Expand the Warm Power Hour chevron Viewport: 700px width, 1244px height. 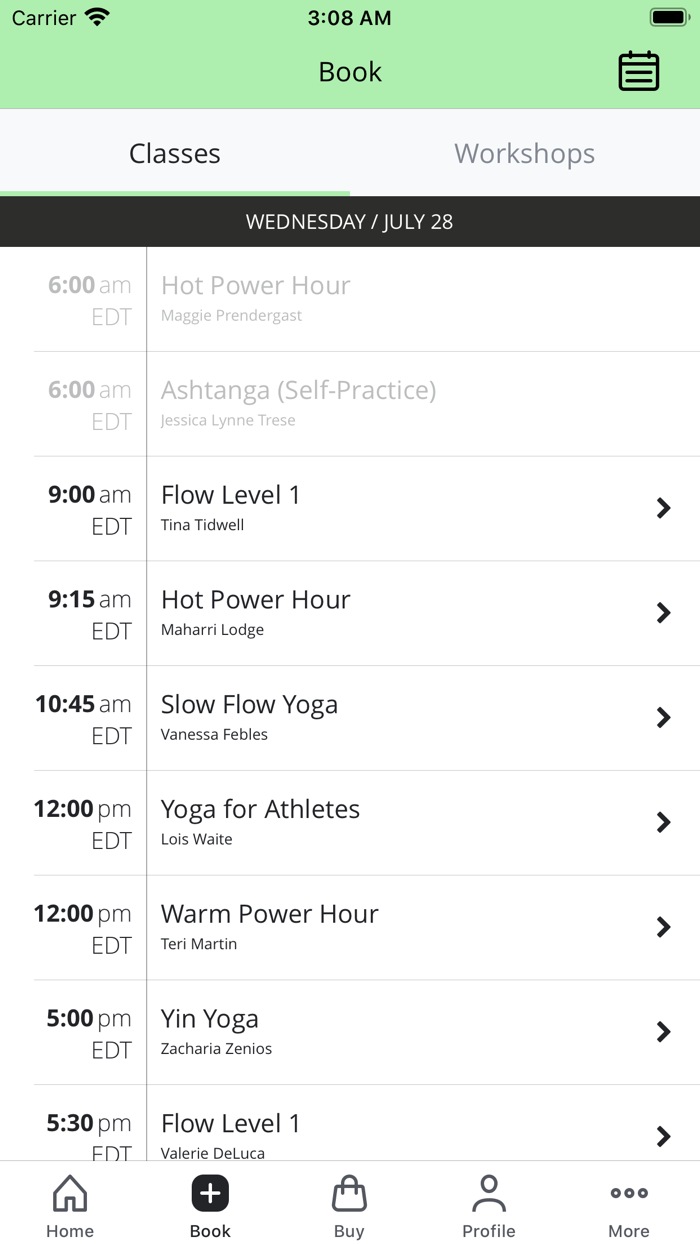point(663,927)
